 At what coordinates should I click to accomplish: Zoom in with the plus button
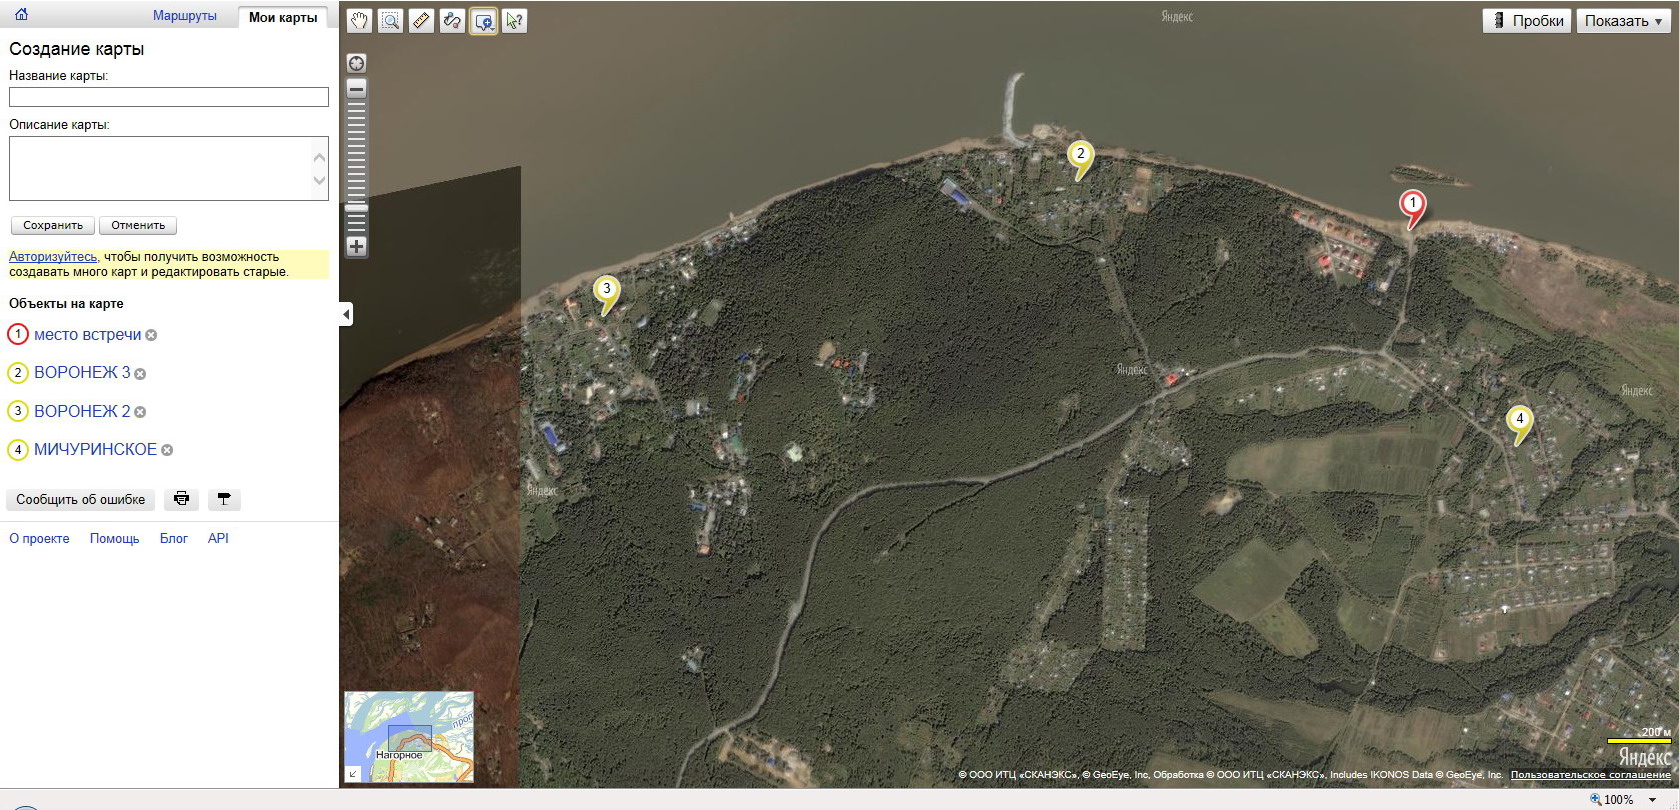(356, 246)
